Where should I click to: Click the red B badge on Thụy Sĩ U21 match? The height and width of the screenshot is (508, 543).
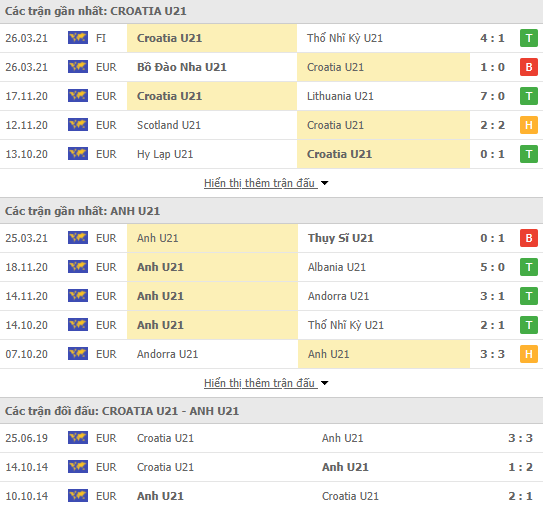pyautogui.click(x=528, y=238)
